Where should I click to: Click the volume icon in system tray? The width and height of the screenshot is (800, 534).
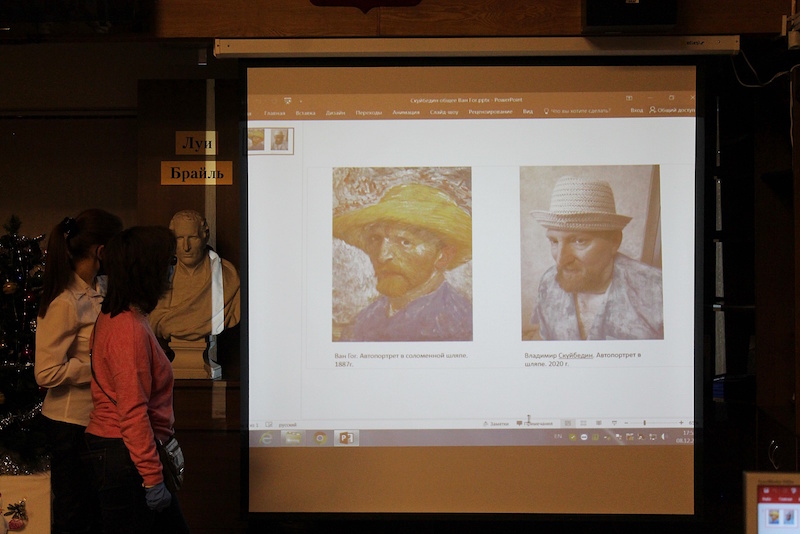coord(662,436)
